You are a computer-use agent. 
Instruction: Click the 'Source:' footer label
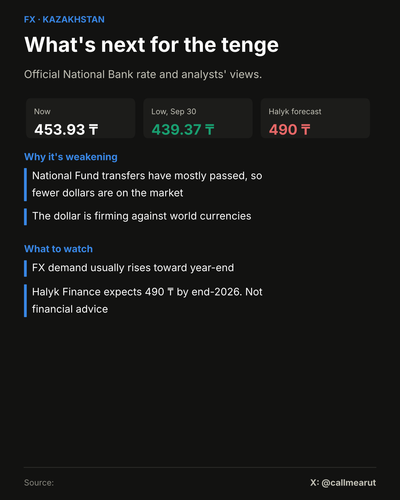(39, 483)
